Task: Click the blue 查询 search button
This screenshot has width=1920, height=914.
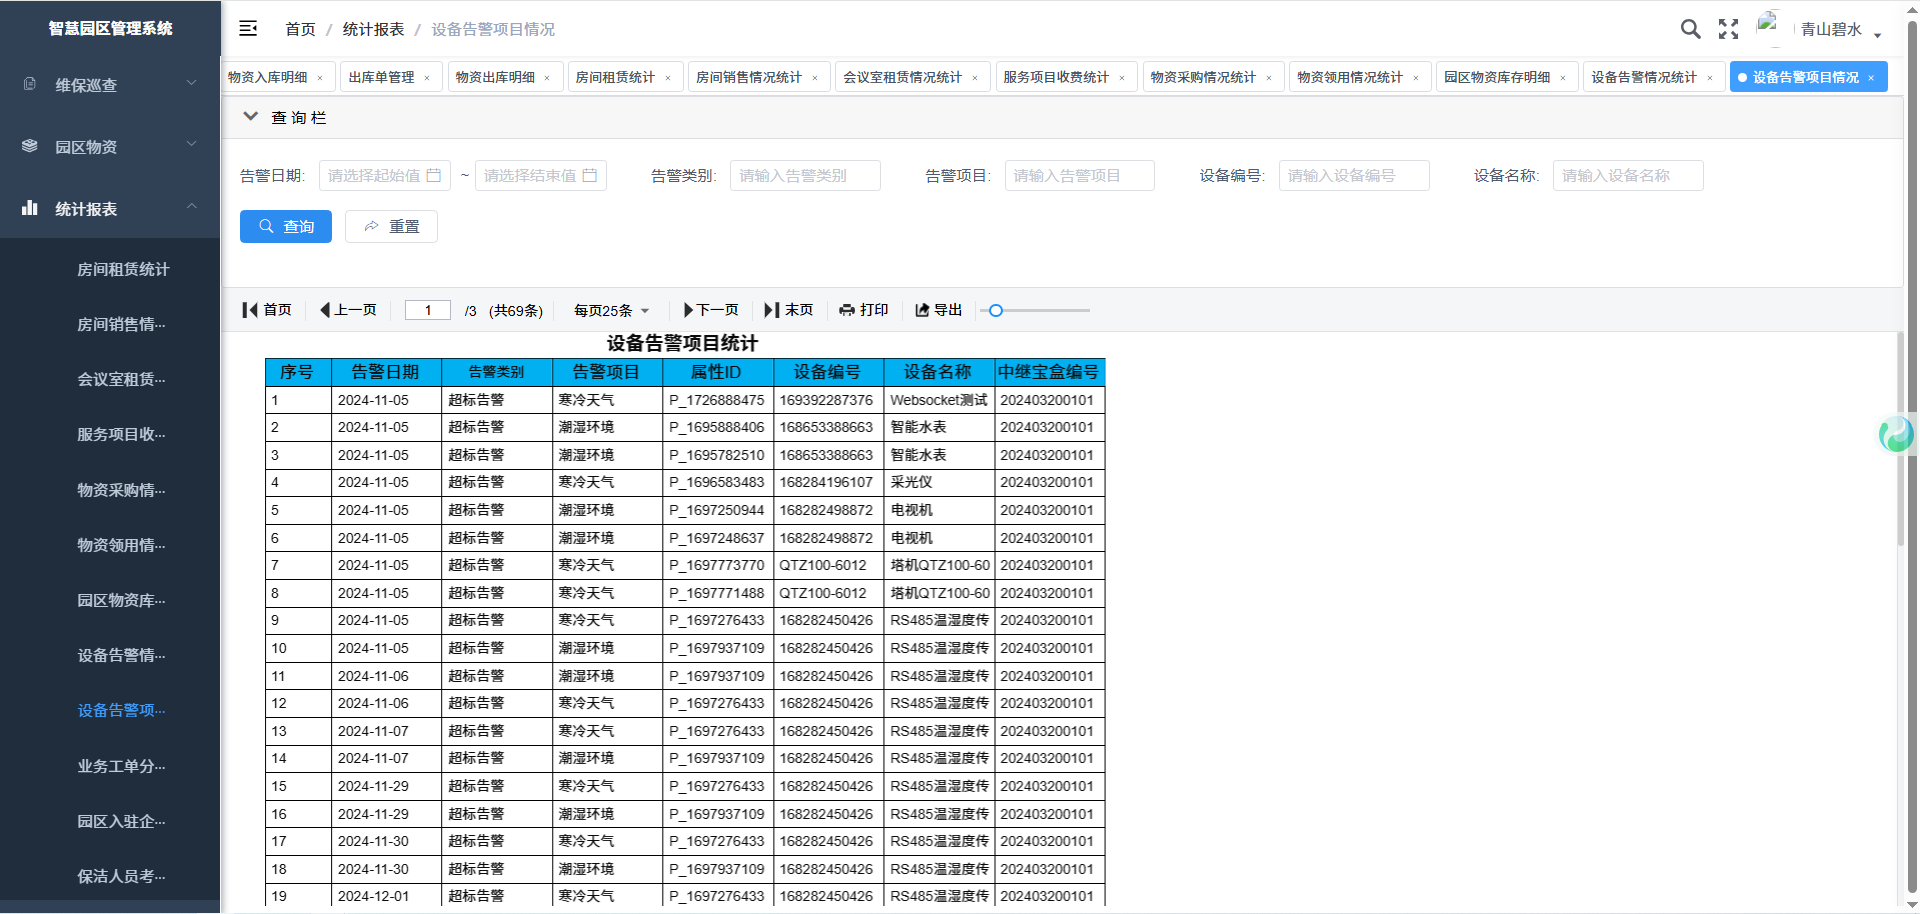Action: pyautogui.click(x=285, y=227)
